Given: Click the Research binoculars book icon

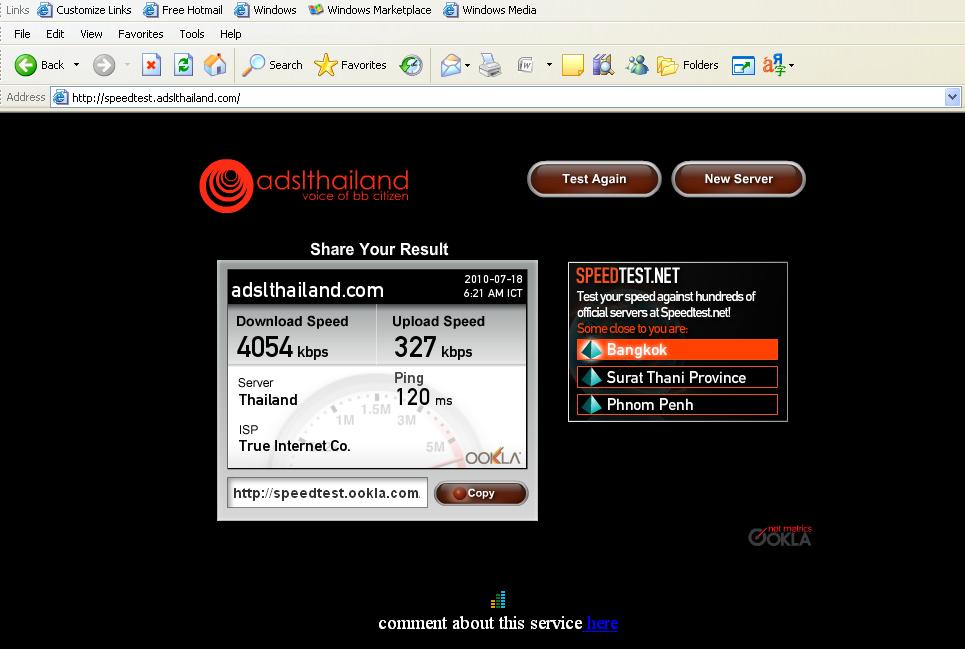Looking at the screenshot, I should 602,65.
